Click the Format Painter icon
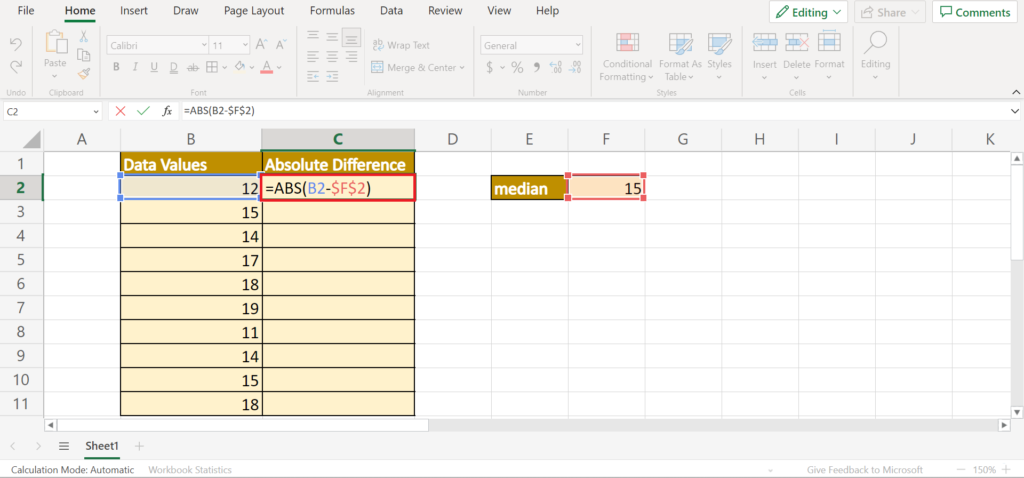This screenshot has height=478, width=1024. (85, 73)
